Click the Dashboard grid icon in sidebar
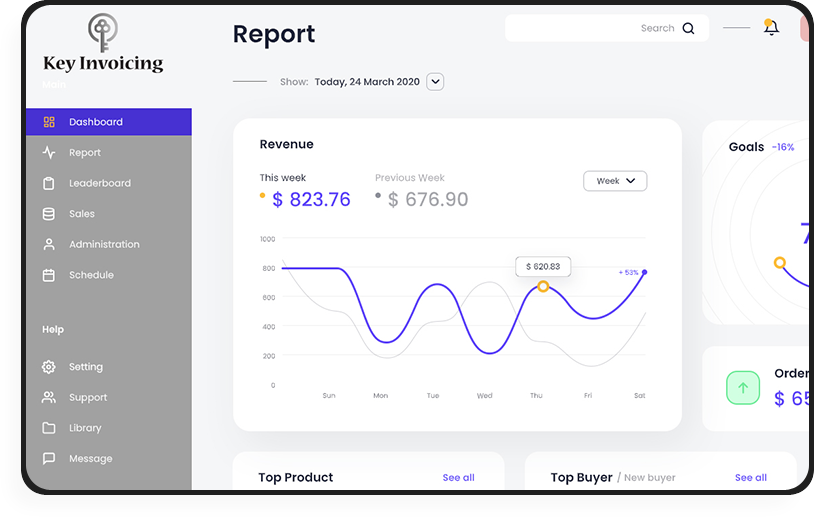814x517 pixels. [x=49, y=122]
